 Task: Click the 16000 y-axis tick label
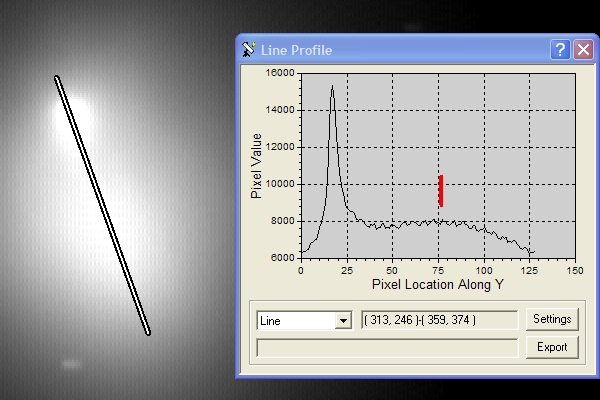coord(280,73)
